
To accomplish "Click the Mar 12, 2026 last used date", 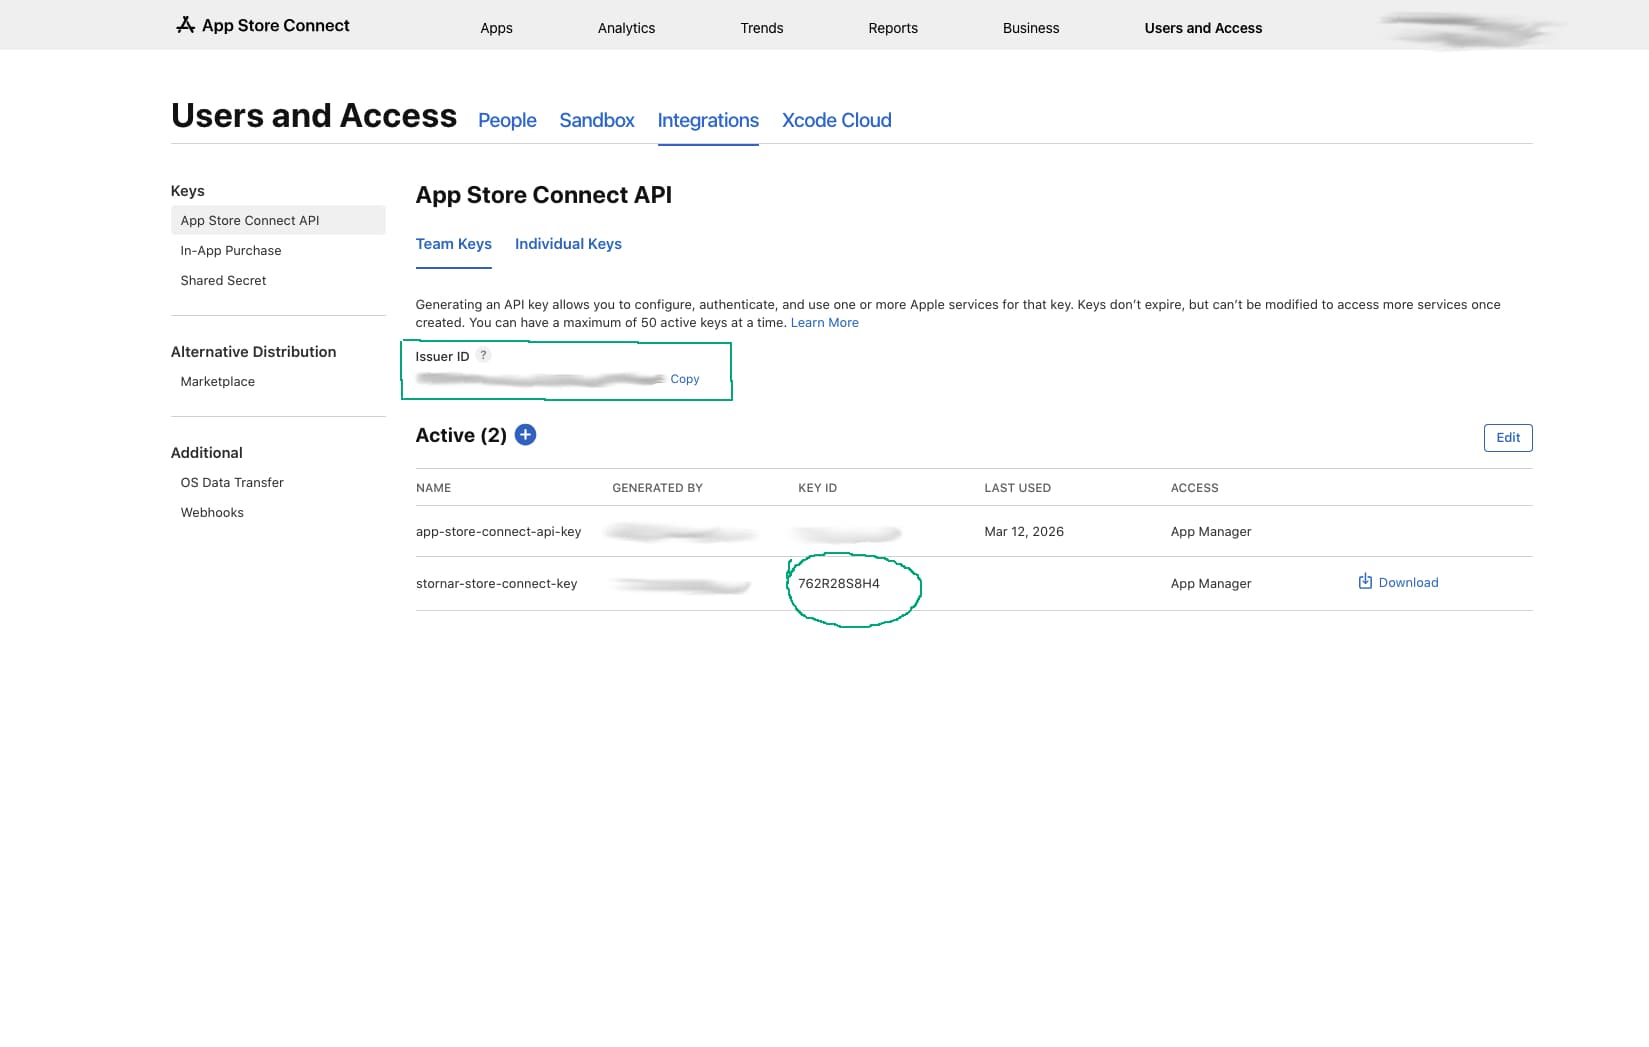I will (x=1024, y=531).
